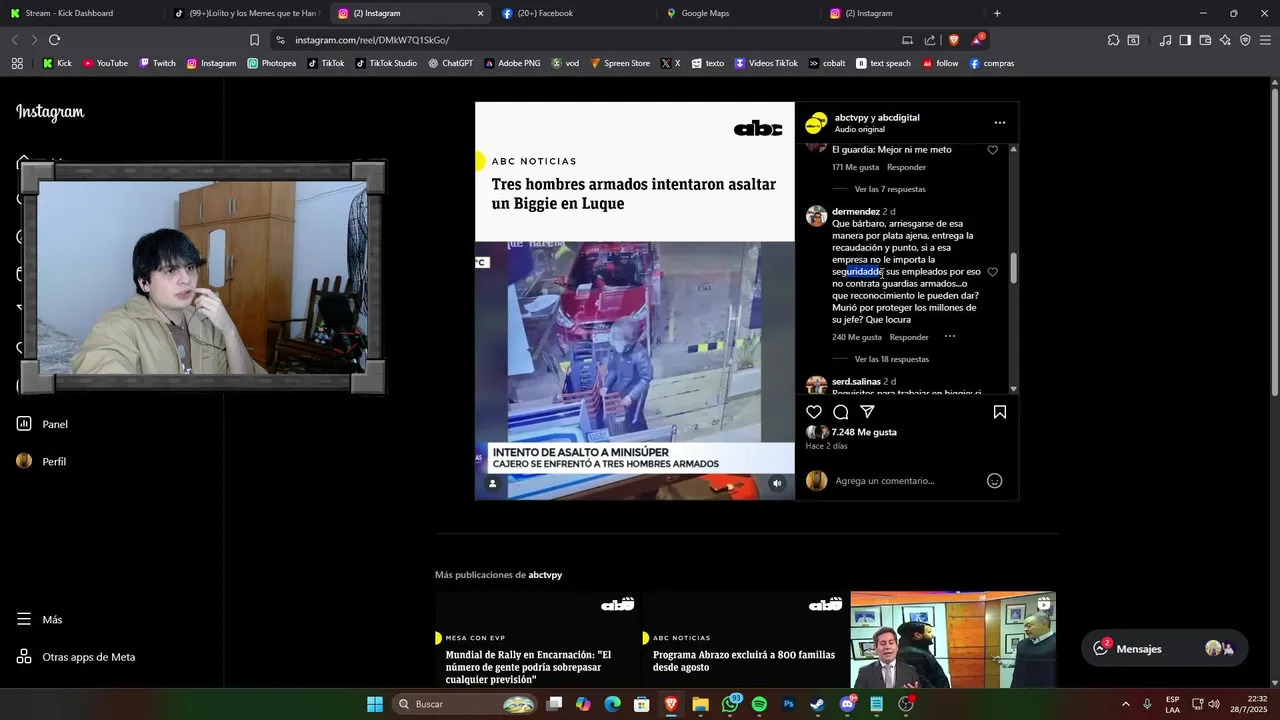Open a new browser tab

(997, 13)
